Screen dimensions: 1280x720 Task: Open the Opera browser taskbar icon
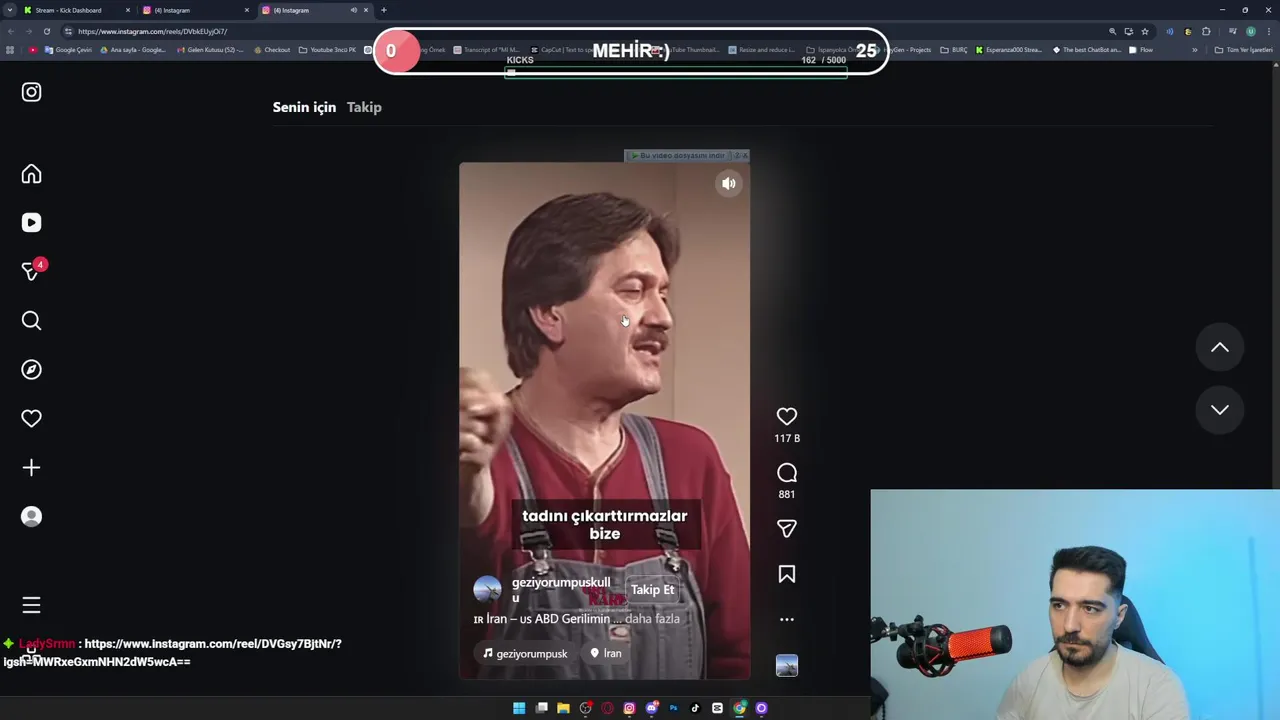[x=607, y=708]
